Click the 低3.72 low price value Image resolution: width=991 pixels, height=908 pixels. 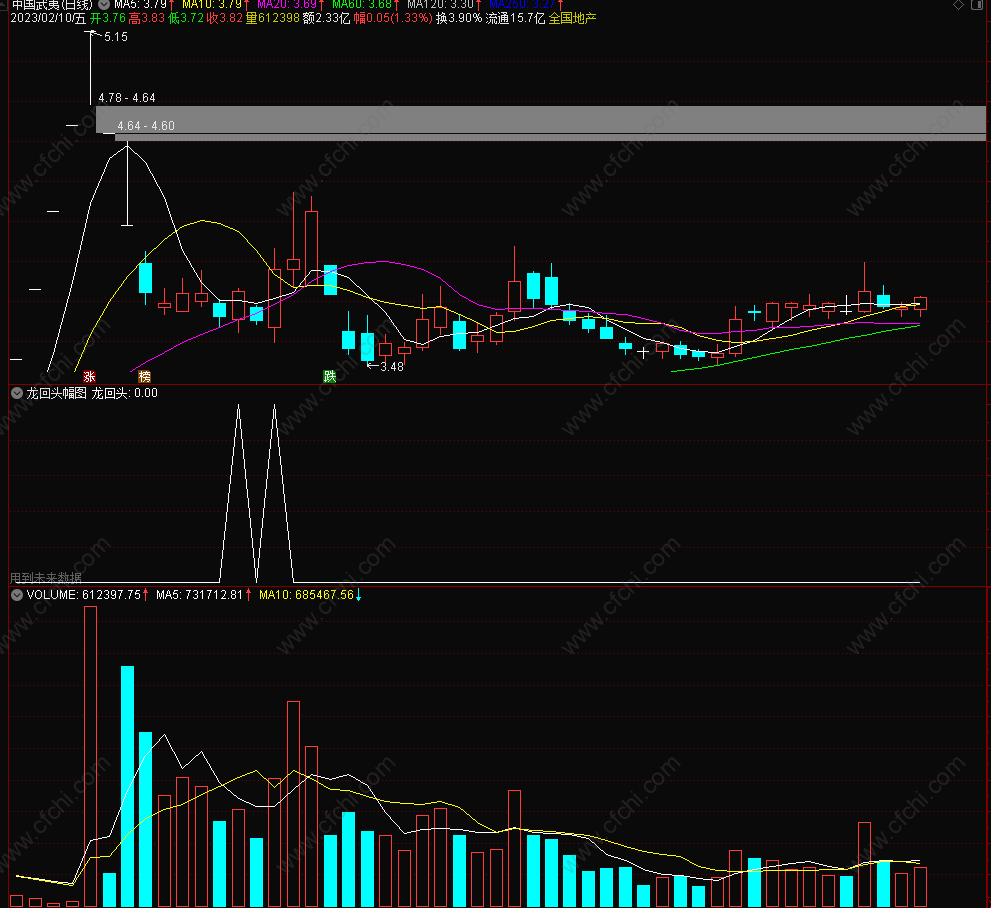(x=186, y=18)
